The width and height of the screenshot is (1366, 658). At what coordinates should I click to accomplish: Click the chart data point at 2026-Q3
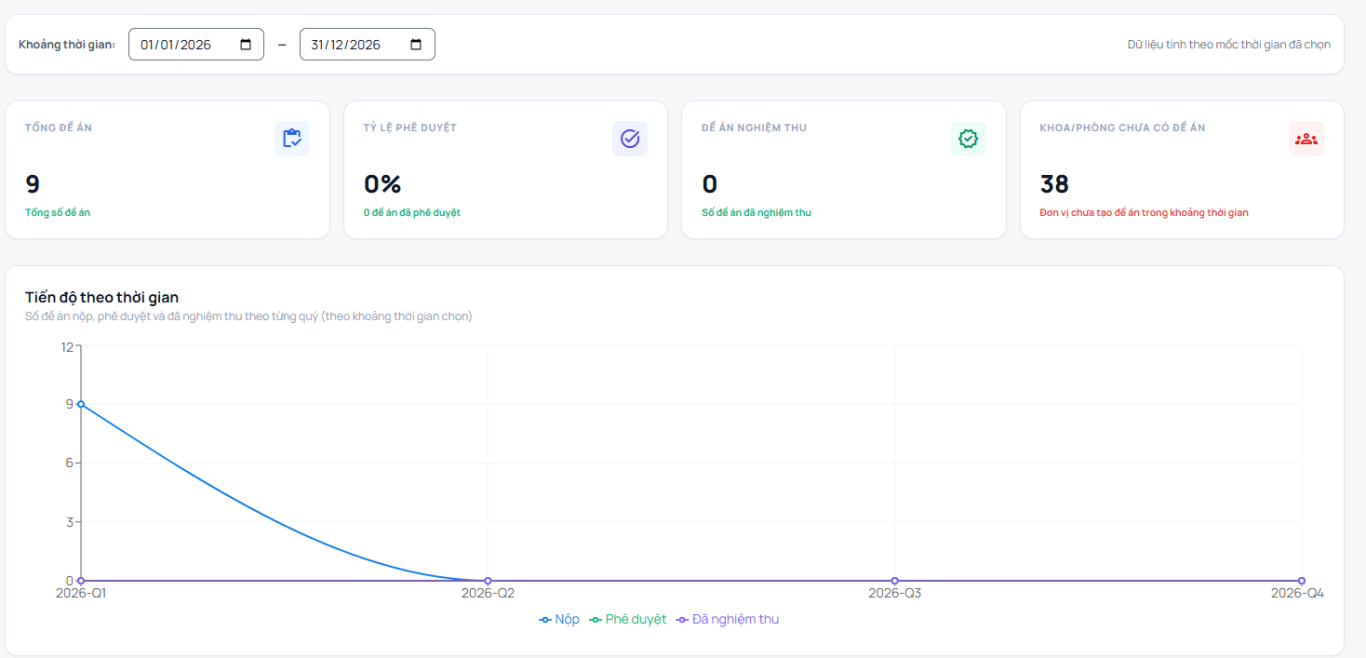(895, 581)
